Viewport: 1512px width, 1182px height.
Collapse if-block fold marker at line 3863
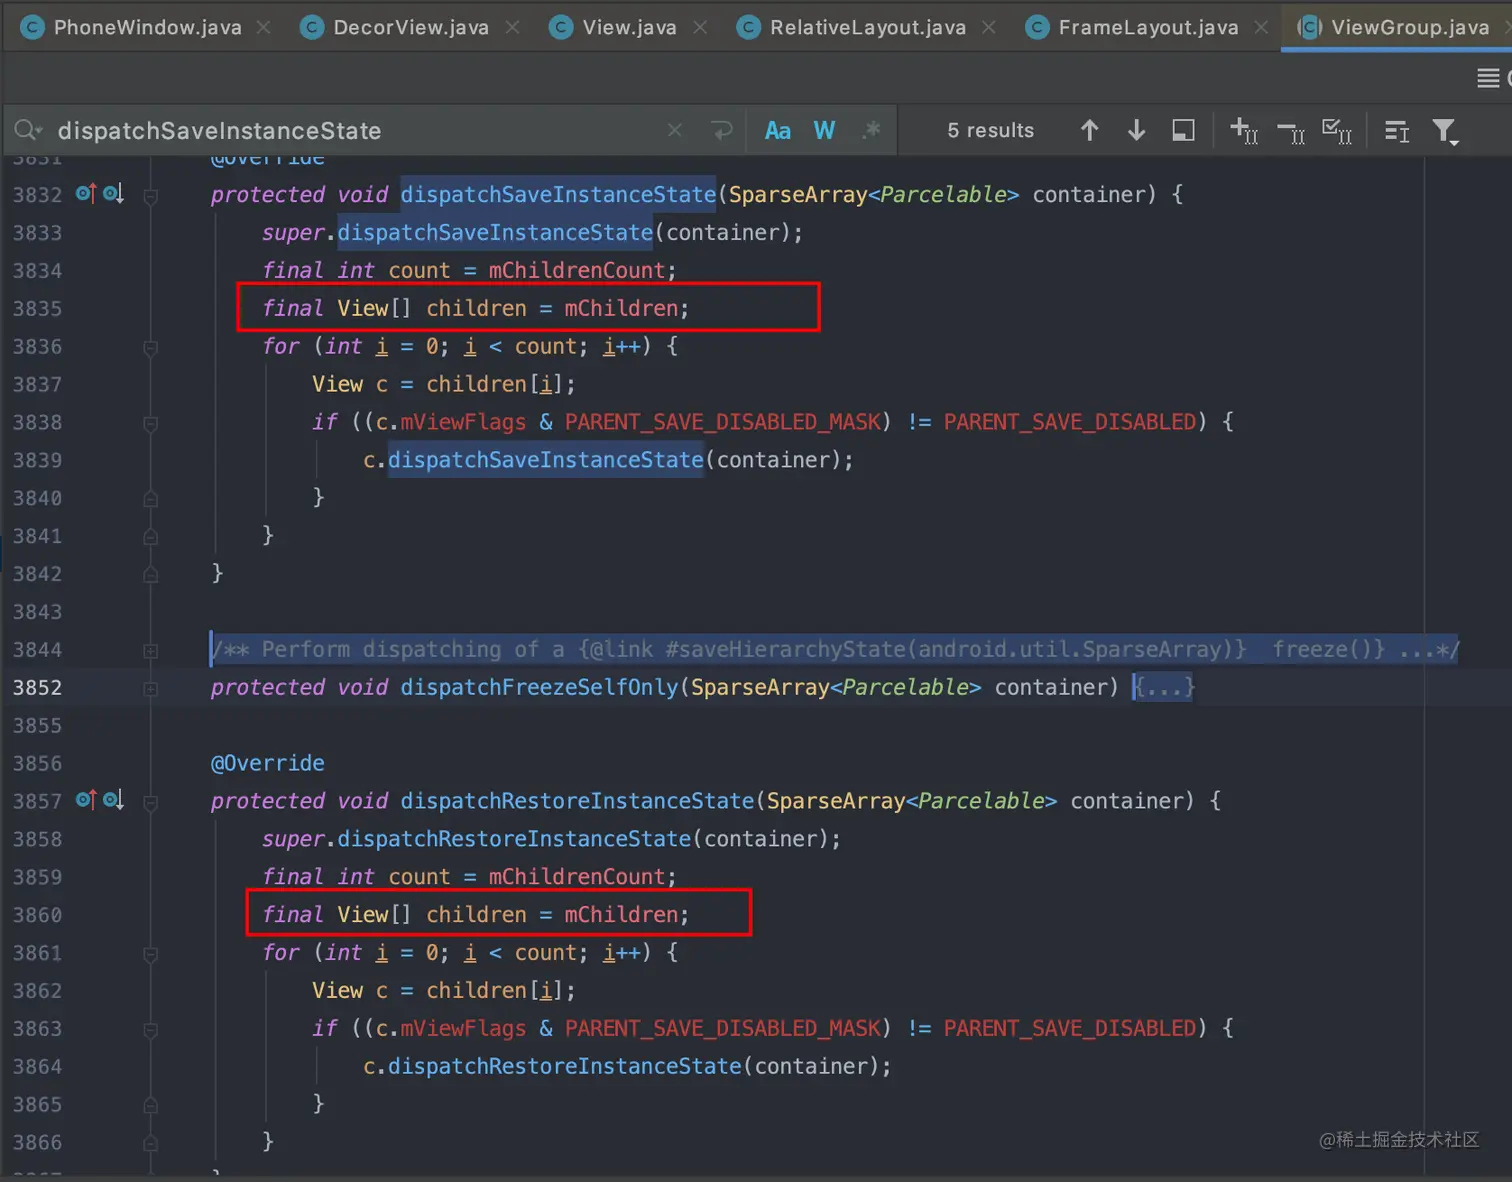tap(150, 1030)
